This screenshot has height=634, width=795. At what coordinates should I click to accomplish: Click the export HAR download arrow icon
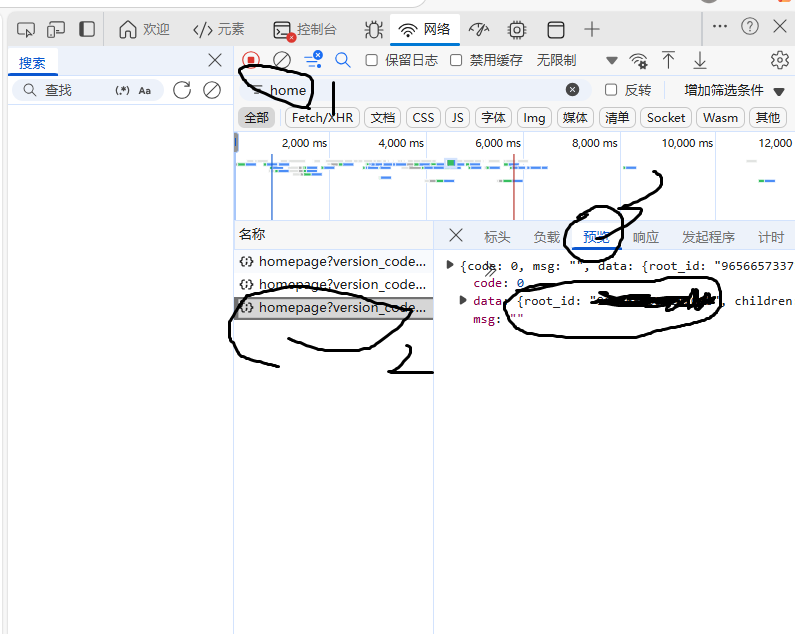[700, 60]
